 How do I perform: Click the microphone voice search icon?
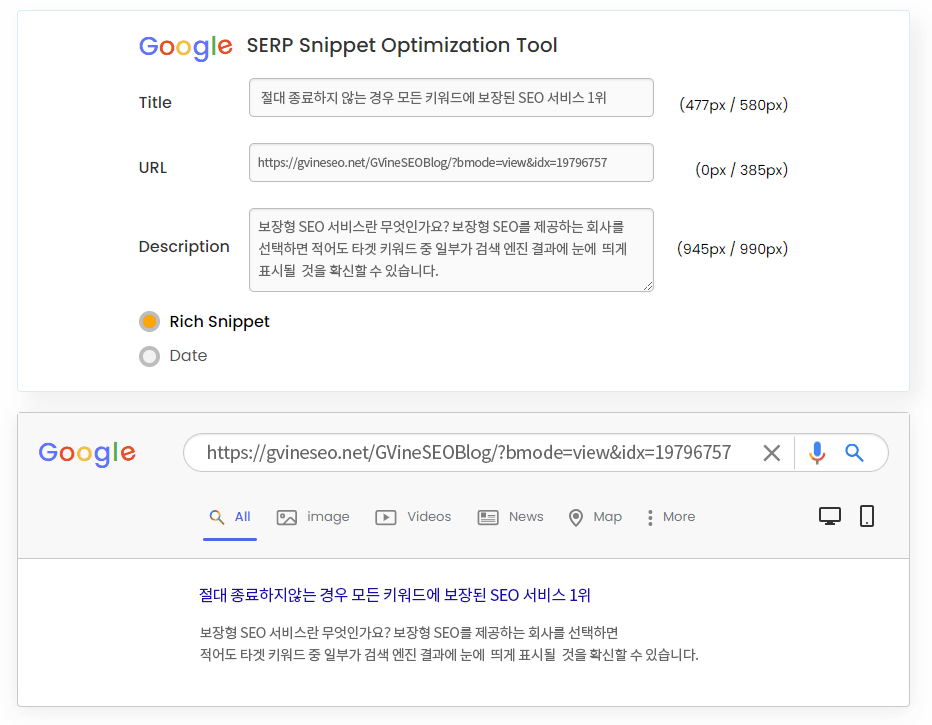pyautogui.click(x=817, y=453)
